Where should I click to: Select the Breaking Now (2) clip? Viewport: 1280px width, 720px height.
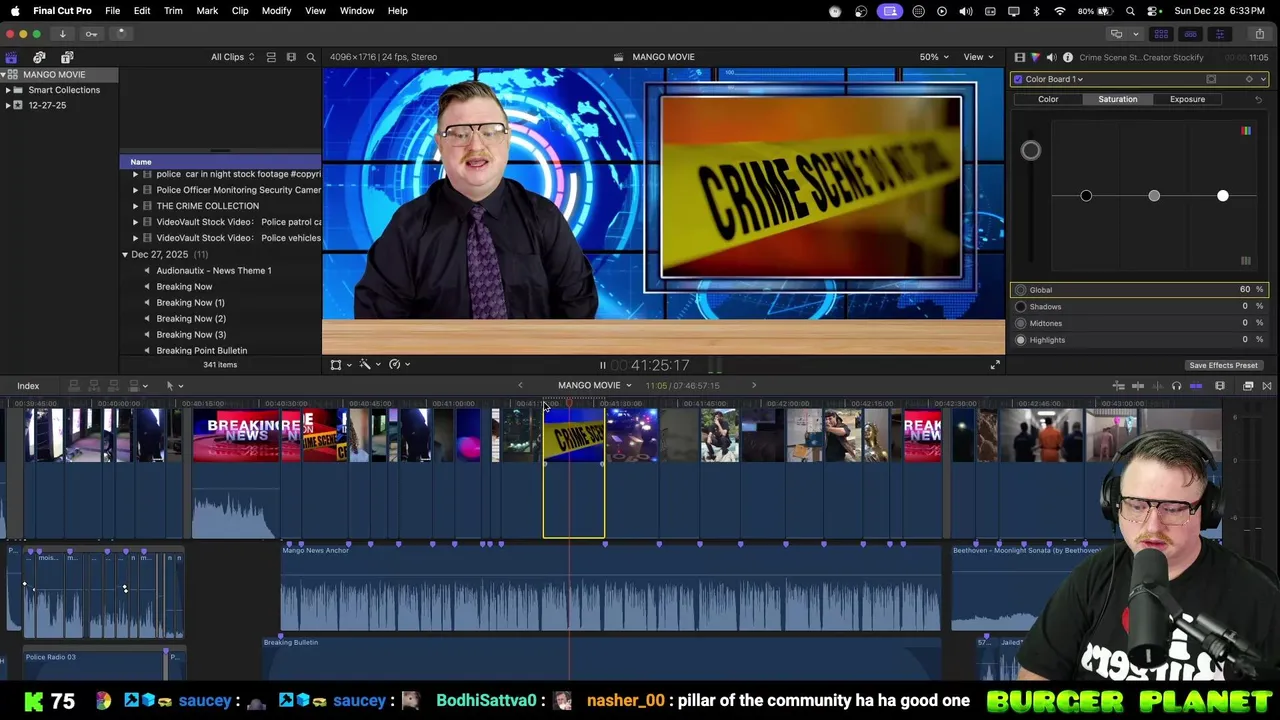(x=190, y=319)
